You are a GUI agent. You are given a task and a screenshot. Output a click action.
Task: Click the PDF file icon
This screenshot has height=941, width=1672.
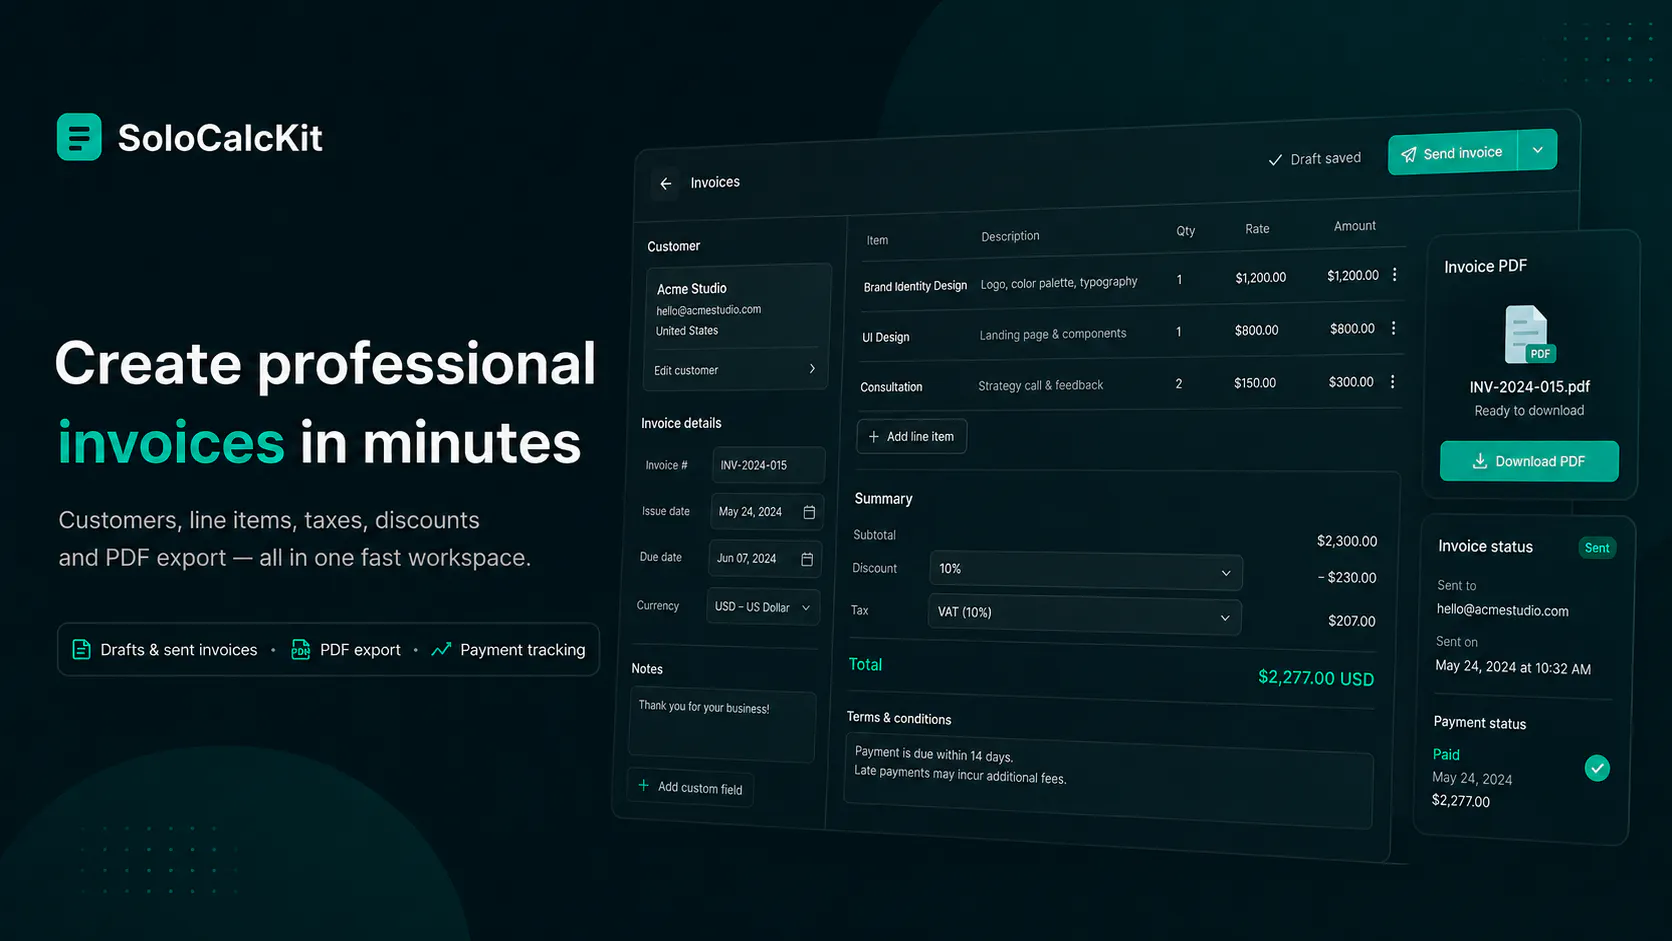point(1529,335)
